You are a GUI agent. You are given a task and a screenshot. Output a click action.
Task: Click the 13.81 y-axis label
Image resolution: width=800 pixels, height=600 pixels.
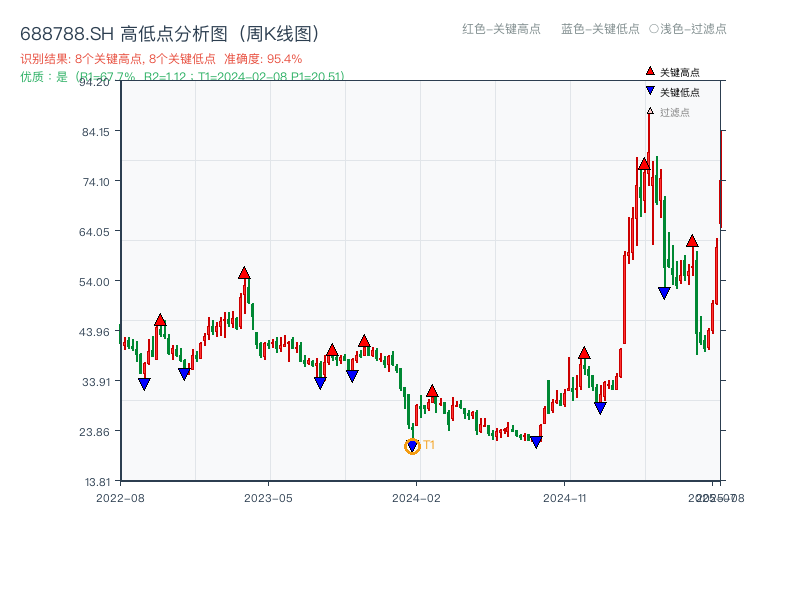point(97,482)
